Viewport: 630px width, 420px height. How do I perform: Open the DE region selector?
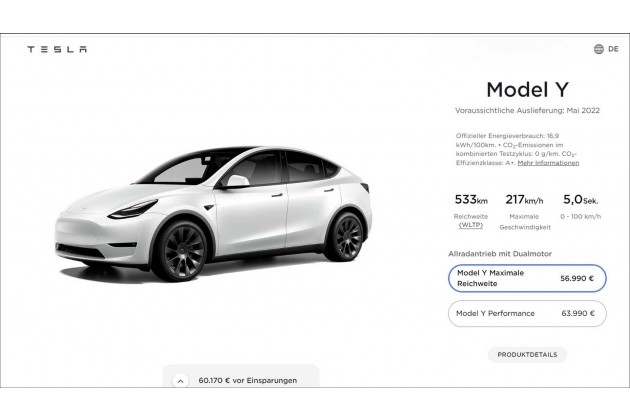[613, 49]
